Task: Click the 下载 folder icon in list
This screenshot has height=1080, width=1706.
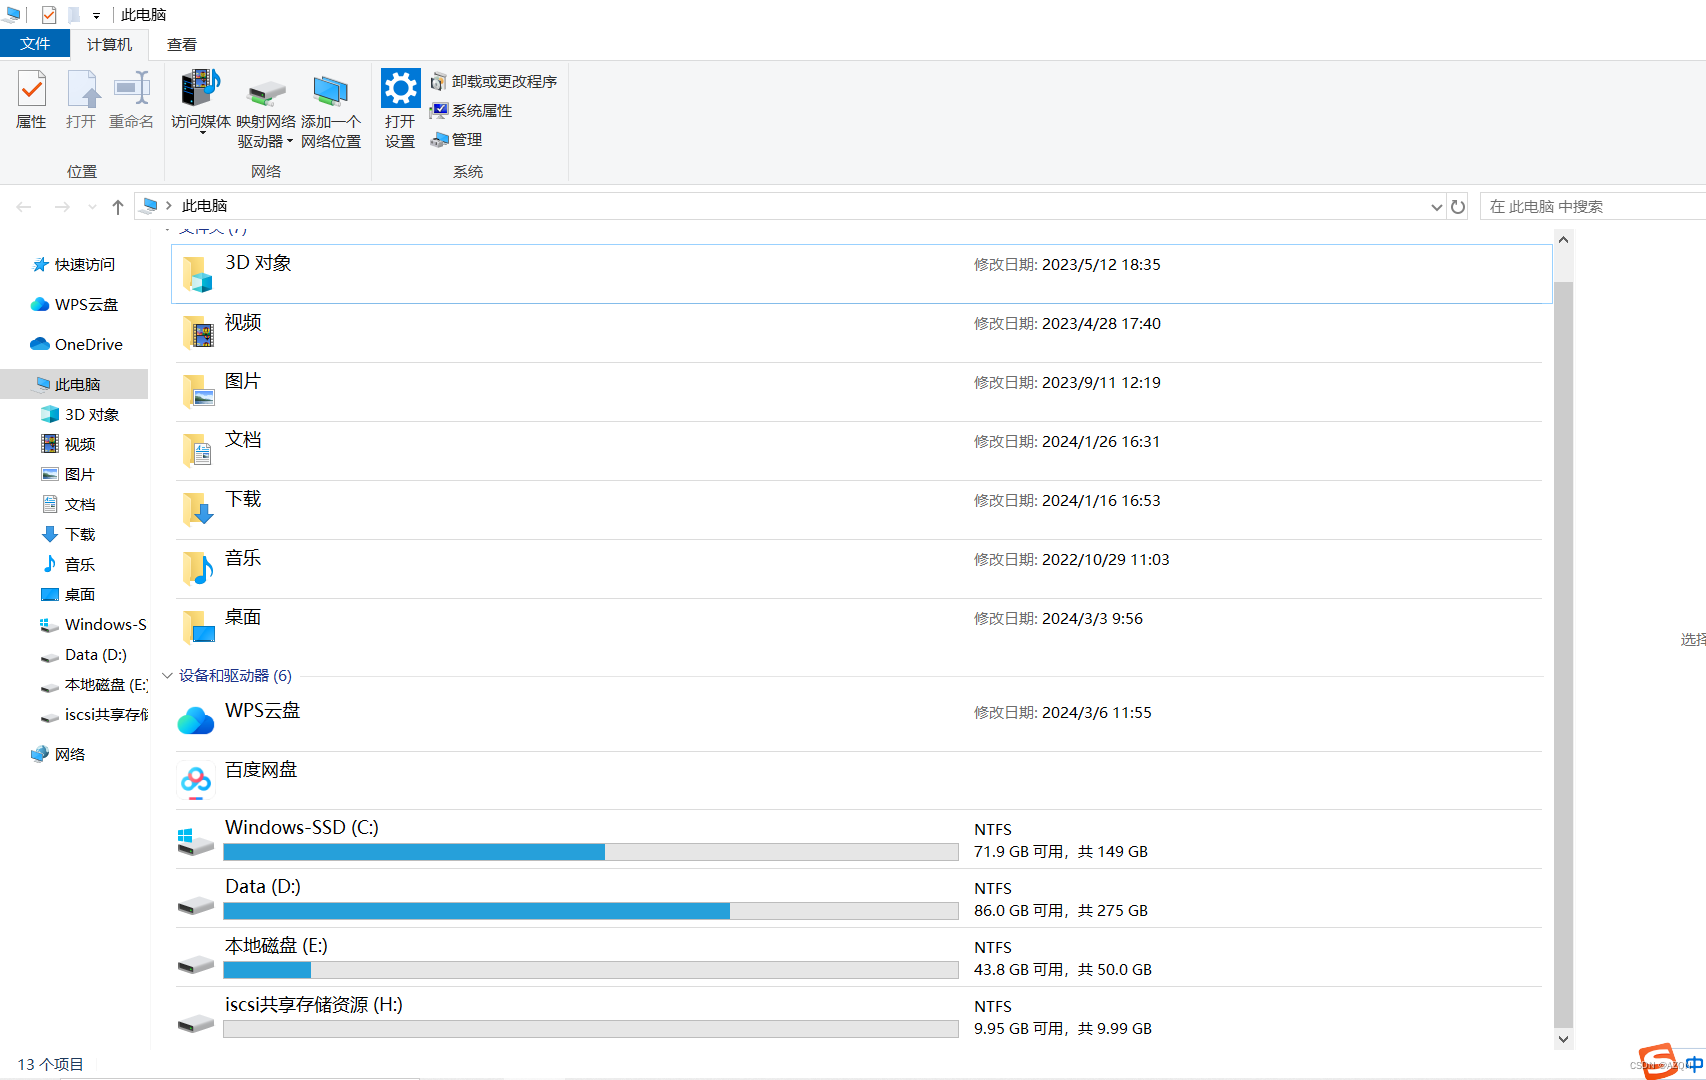Action: click(x=197, y=509)
